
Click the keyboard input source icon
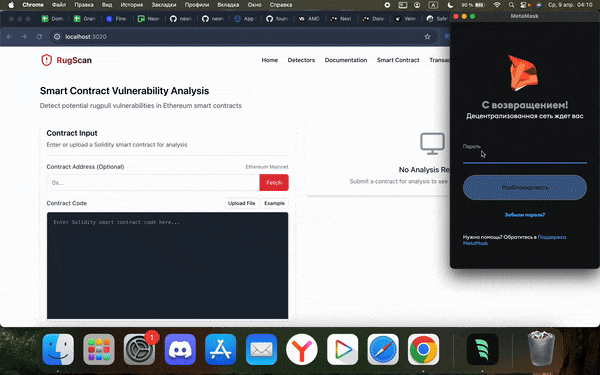433,5
